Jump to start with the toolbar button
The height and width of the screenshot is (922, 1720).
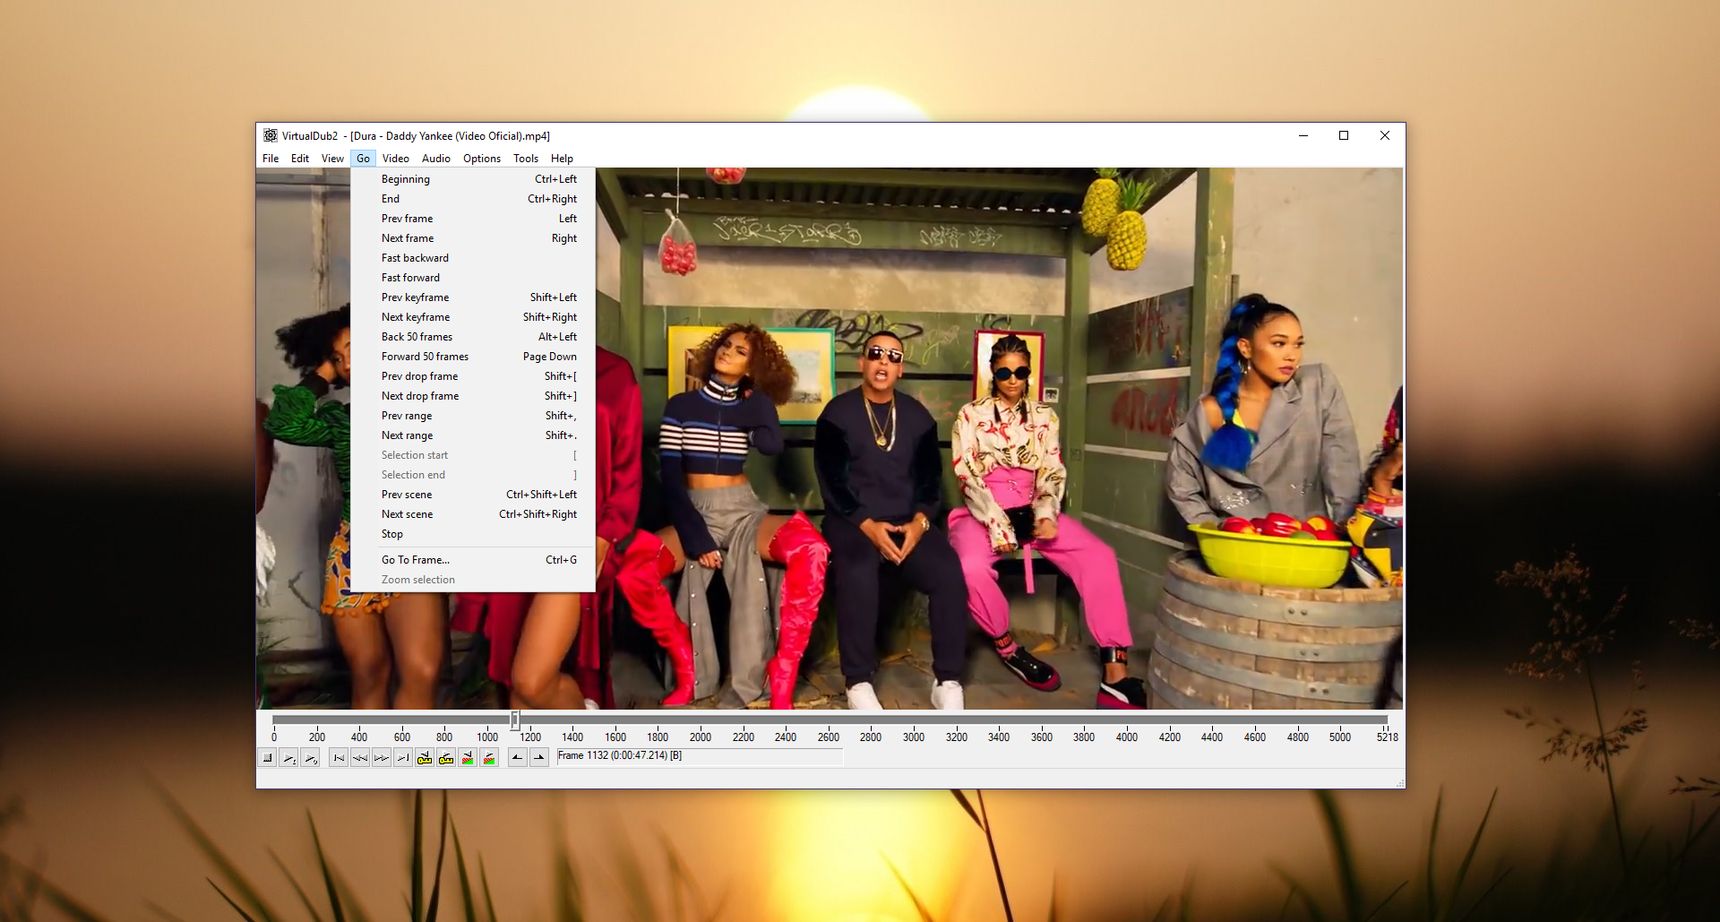click(x=339, y=758)
